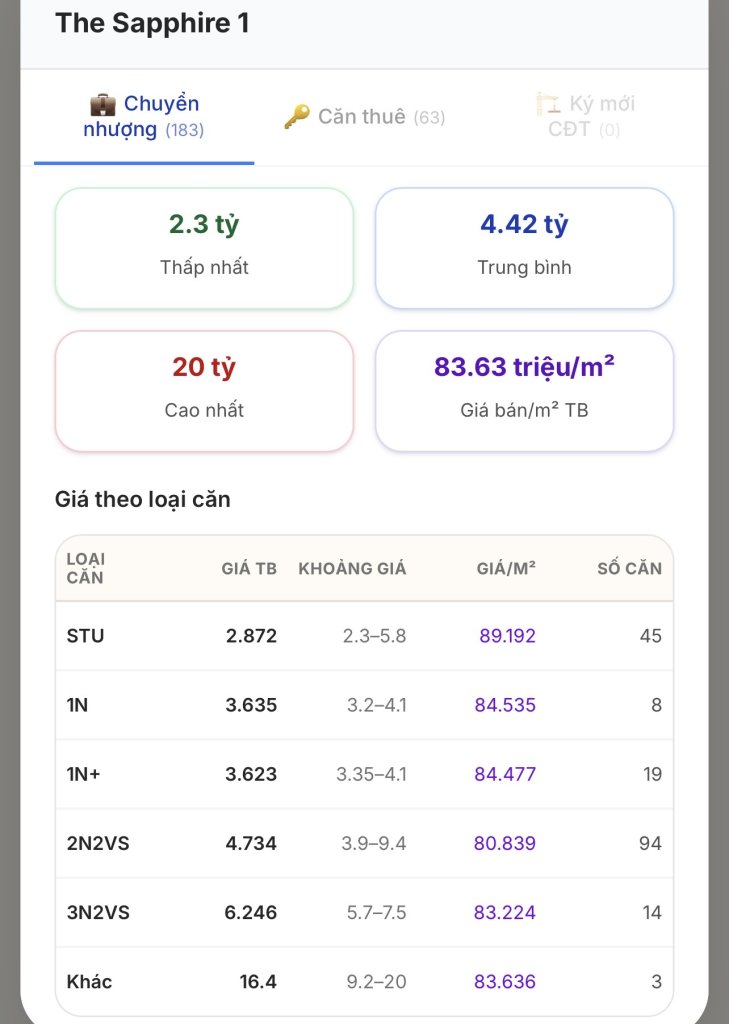Sort by the GIÁ TB column header
The height and width of the screenshot is (1024, 729).
point(249,568)
